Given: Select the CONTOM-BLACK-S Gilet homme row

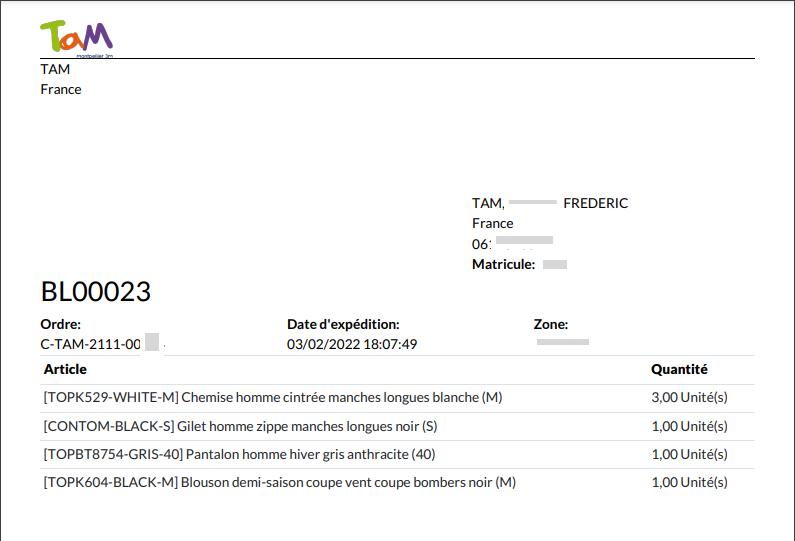Looking at the screenshot, I should 398,426.
